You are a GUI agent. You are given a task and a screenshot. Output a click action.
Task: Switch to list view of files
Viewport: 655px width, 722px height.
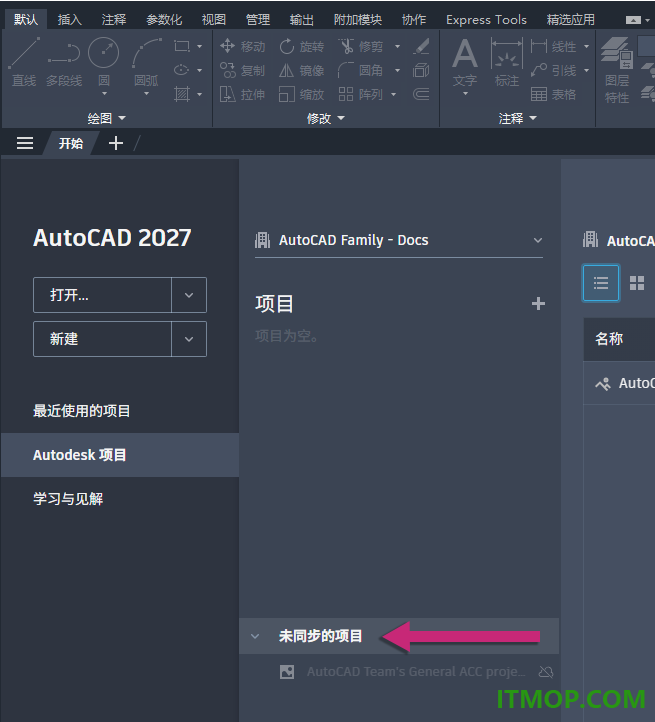point(601,283)
